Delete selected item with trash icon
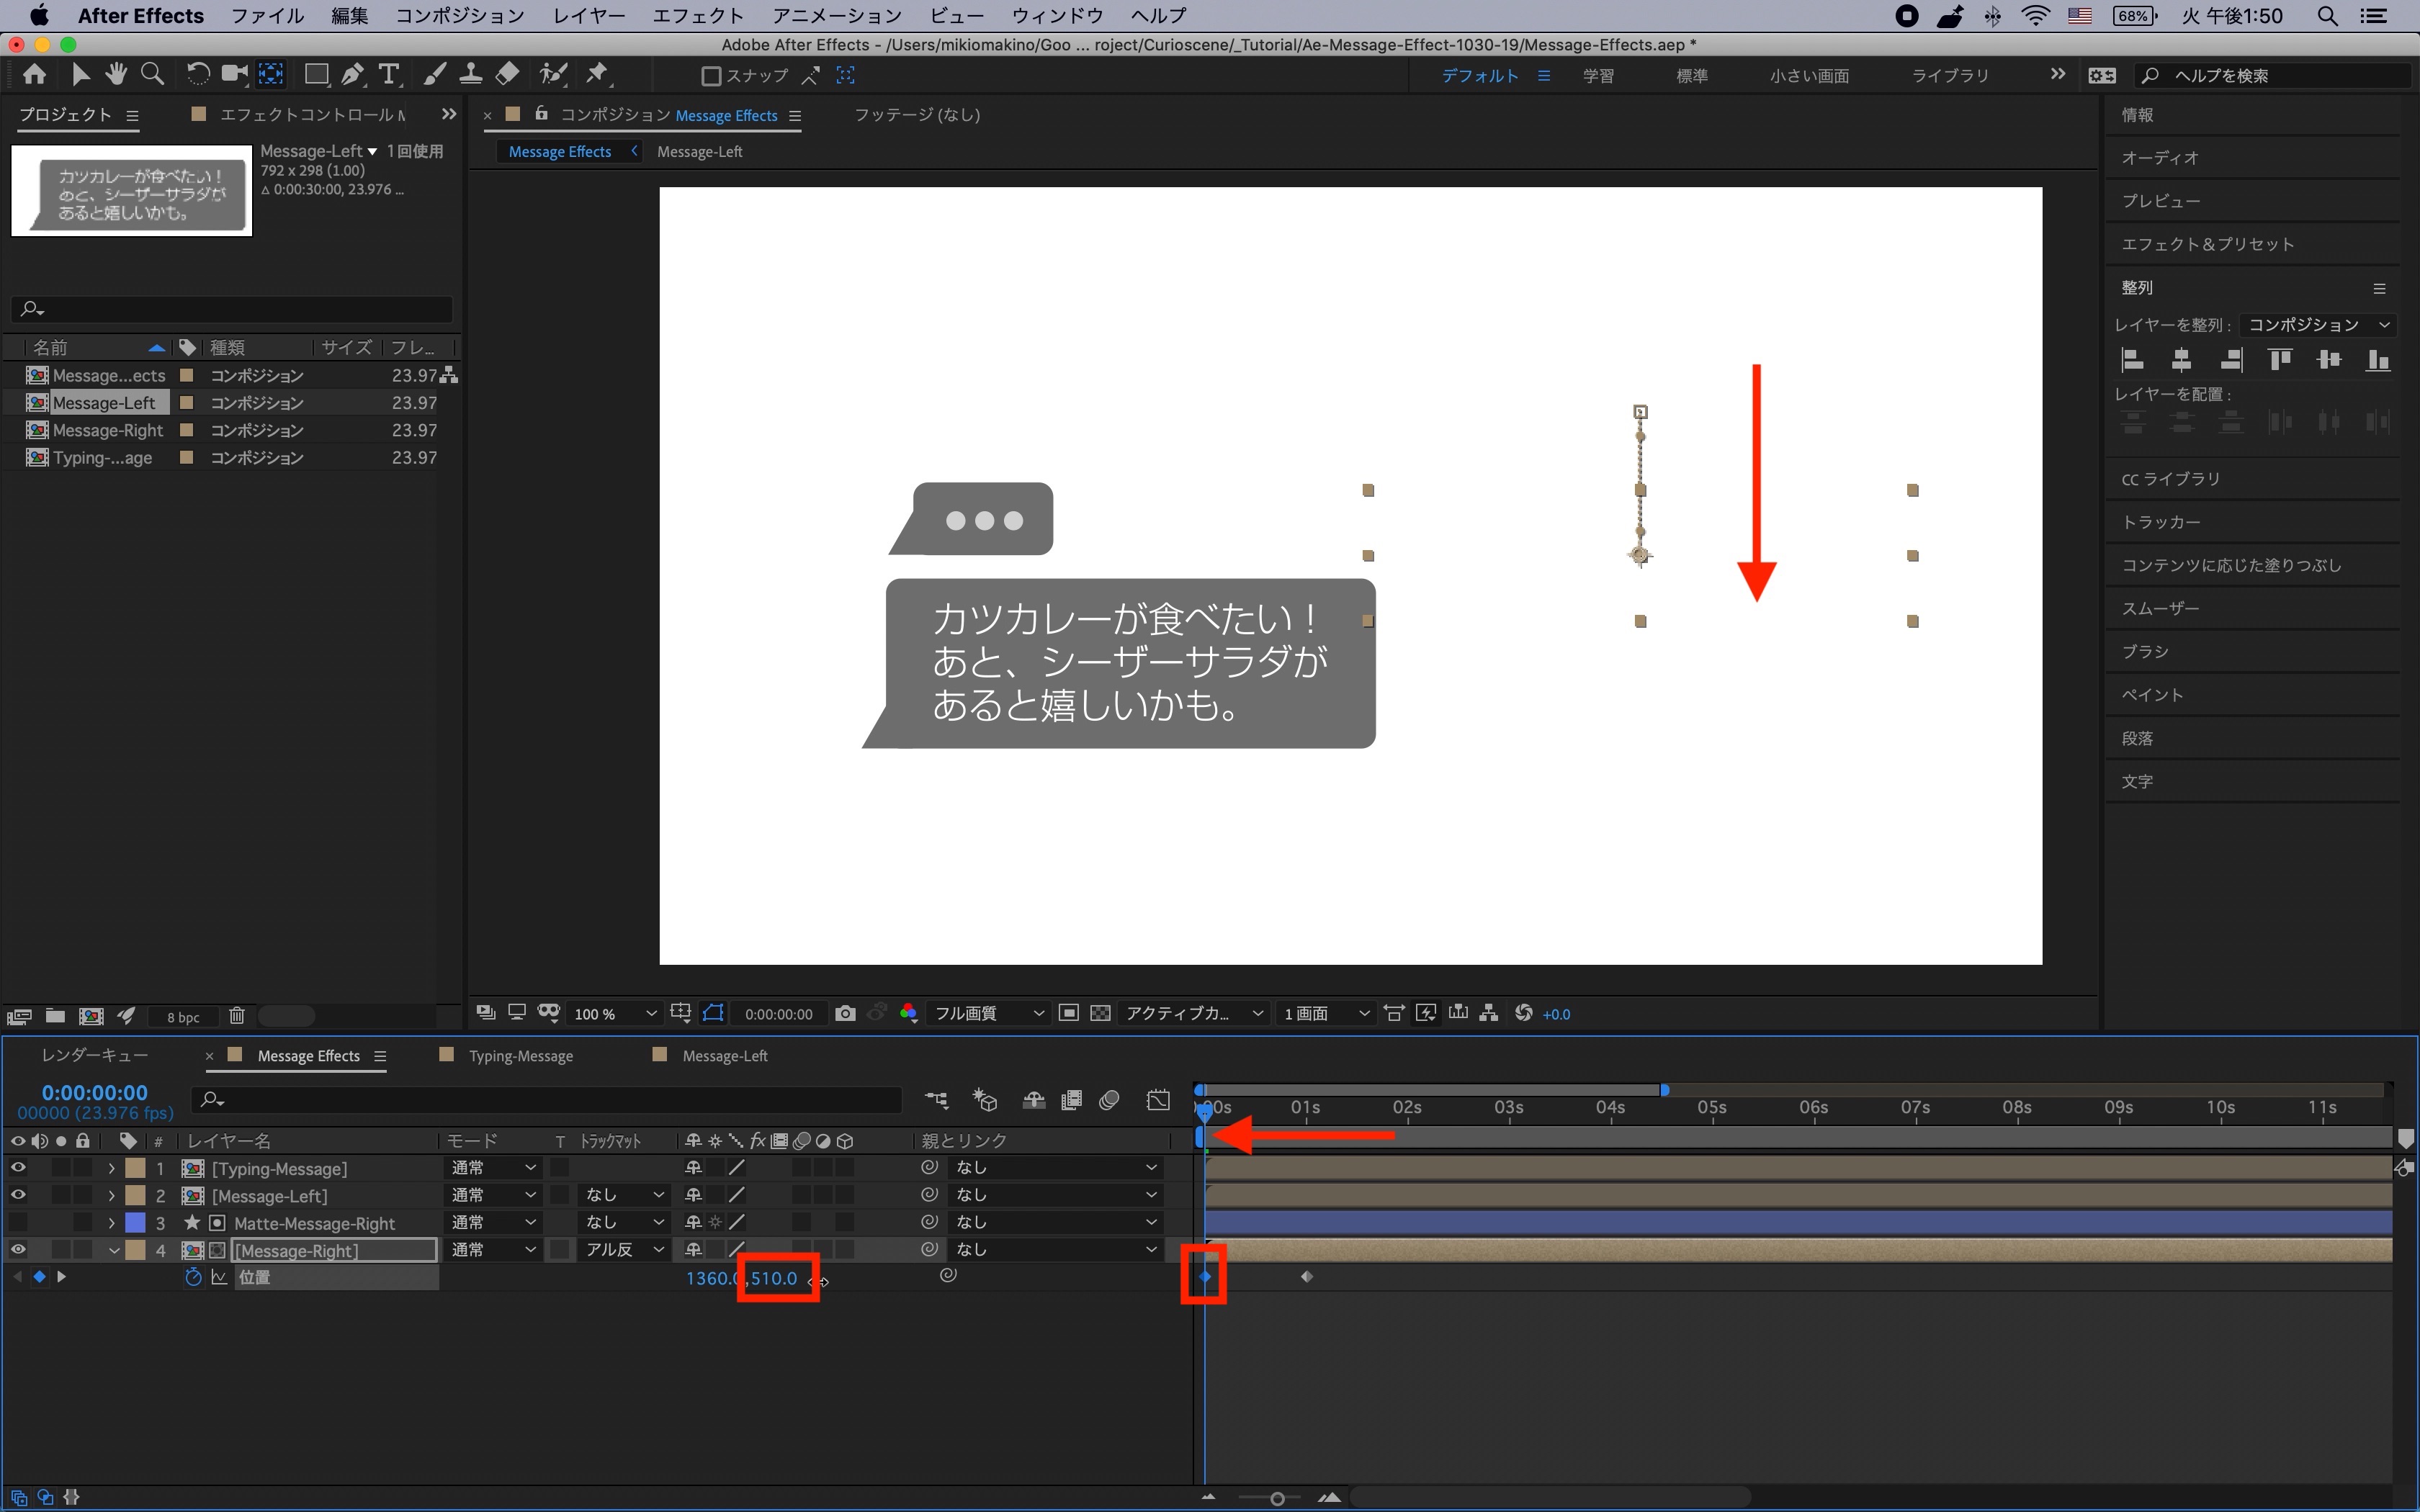Image resolution: width=2420 pixels, height=1512 pixels. [x=236, y=1016]
